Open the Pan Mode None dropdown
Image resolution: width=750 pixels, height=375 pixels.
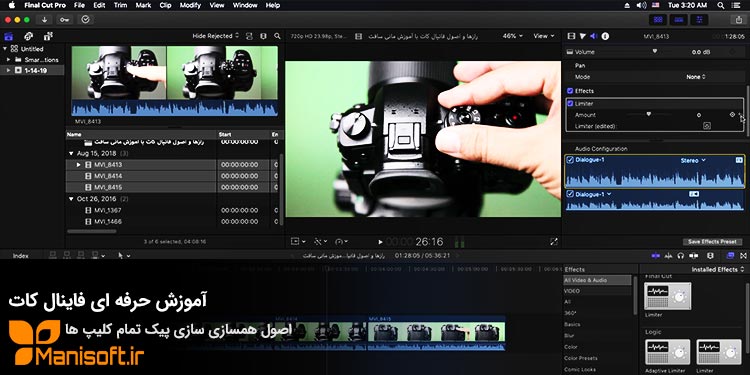click(x=695, y=77)
